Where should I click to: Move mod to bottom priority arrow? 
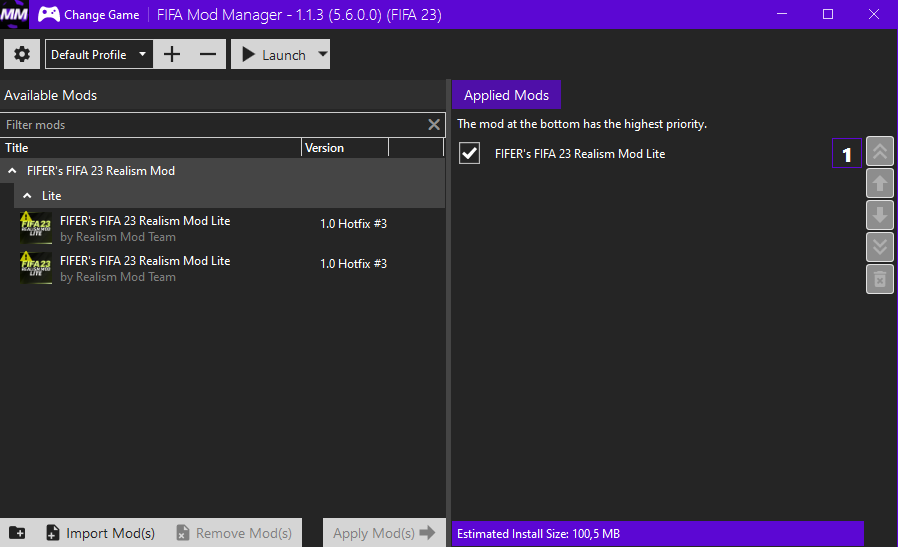point(880,247)
